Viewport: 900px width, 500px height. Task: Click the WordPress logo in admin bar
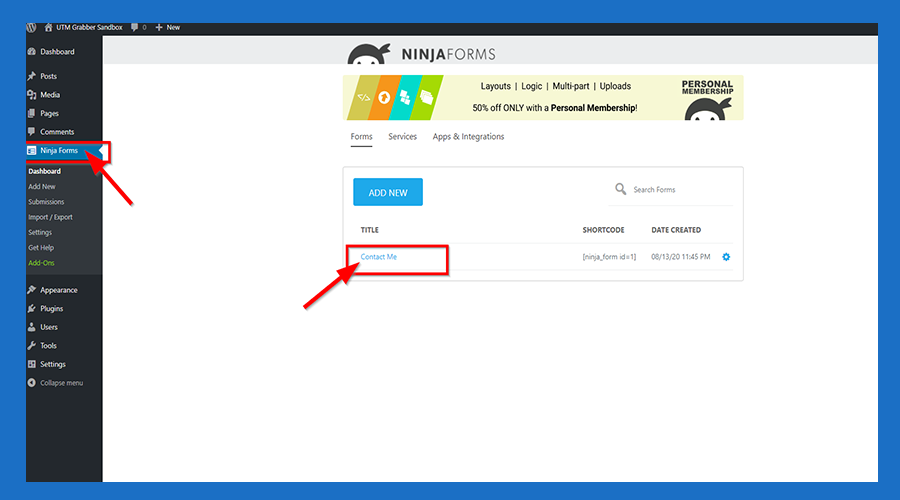click(32, 27)
